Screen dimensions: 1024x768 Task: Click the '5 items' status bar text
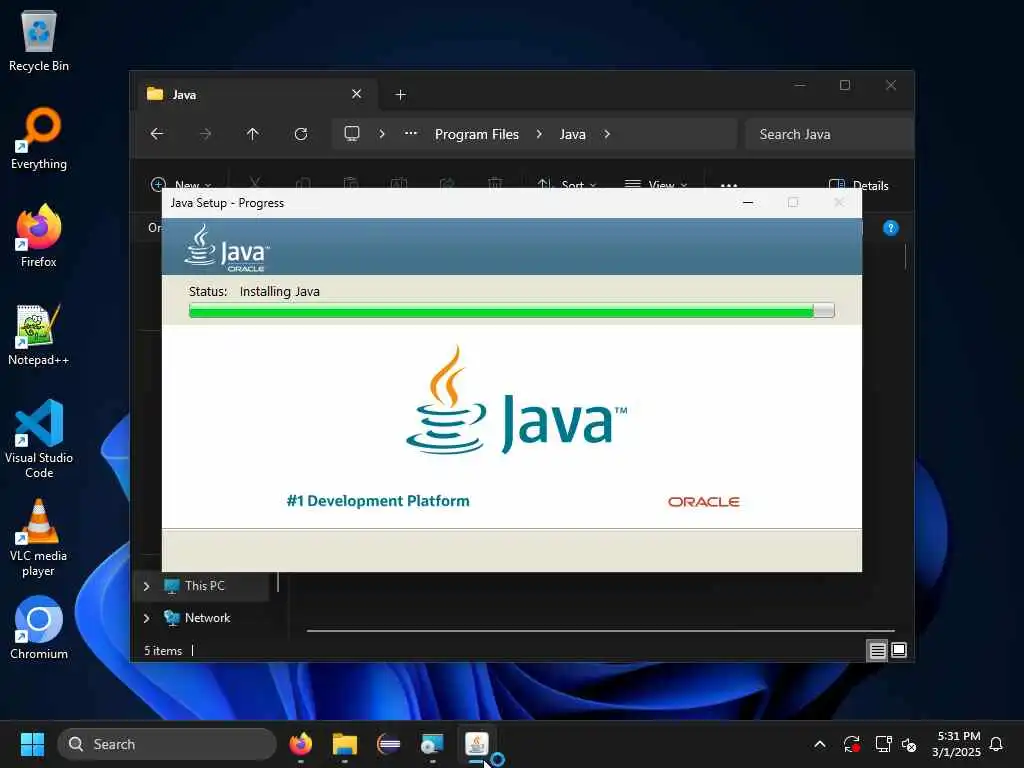tap(163, 651)
